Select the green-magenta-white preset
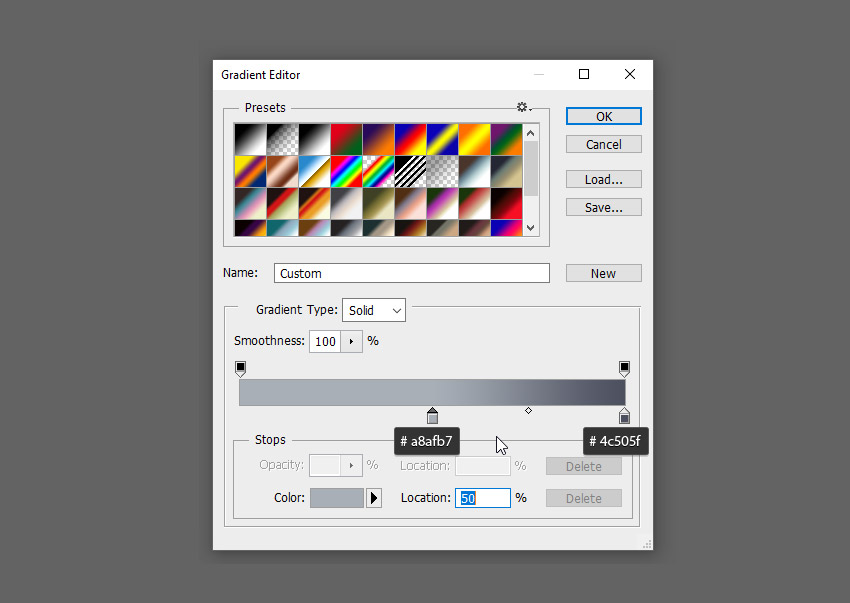 click(x=442, y=203)
